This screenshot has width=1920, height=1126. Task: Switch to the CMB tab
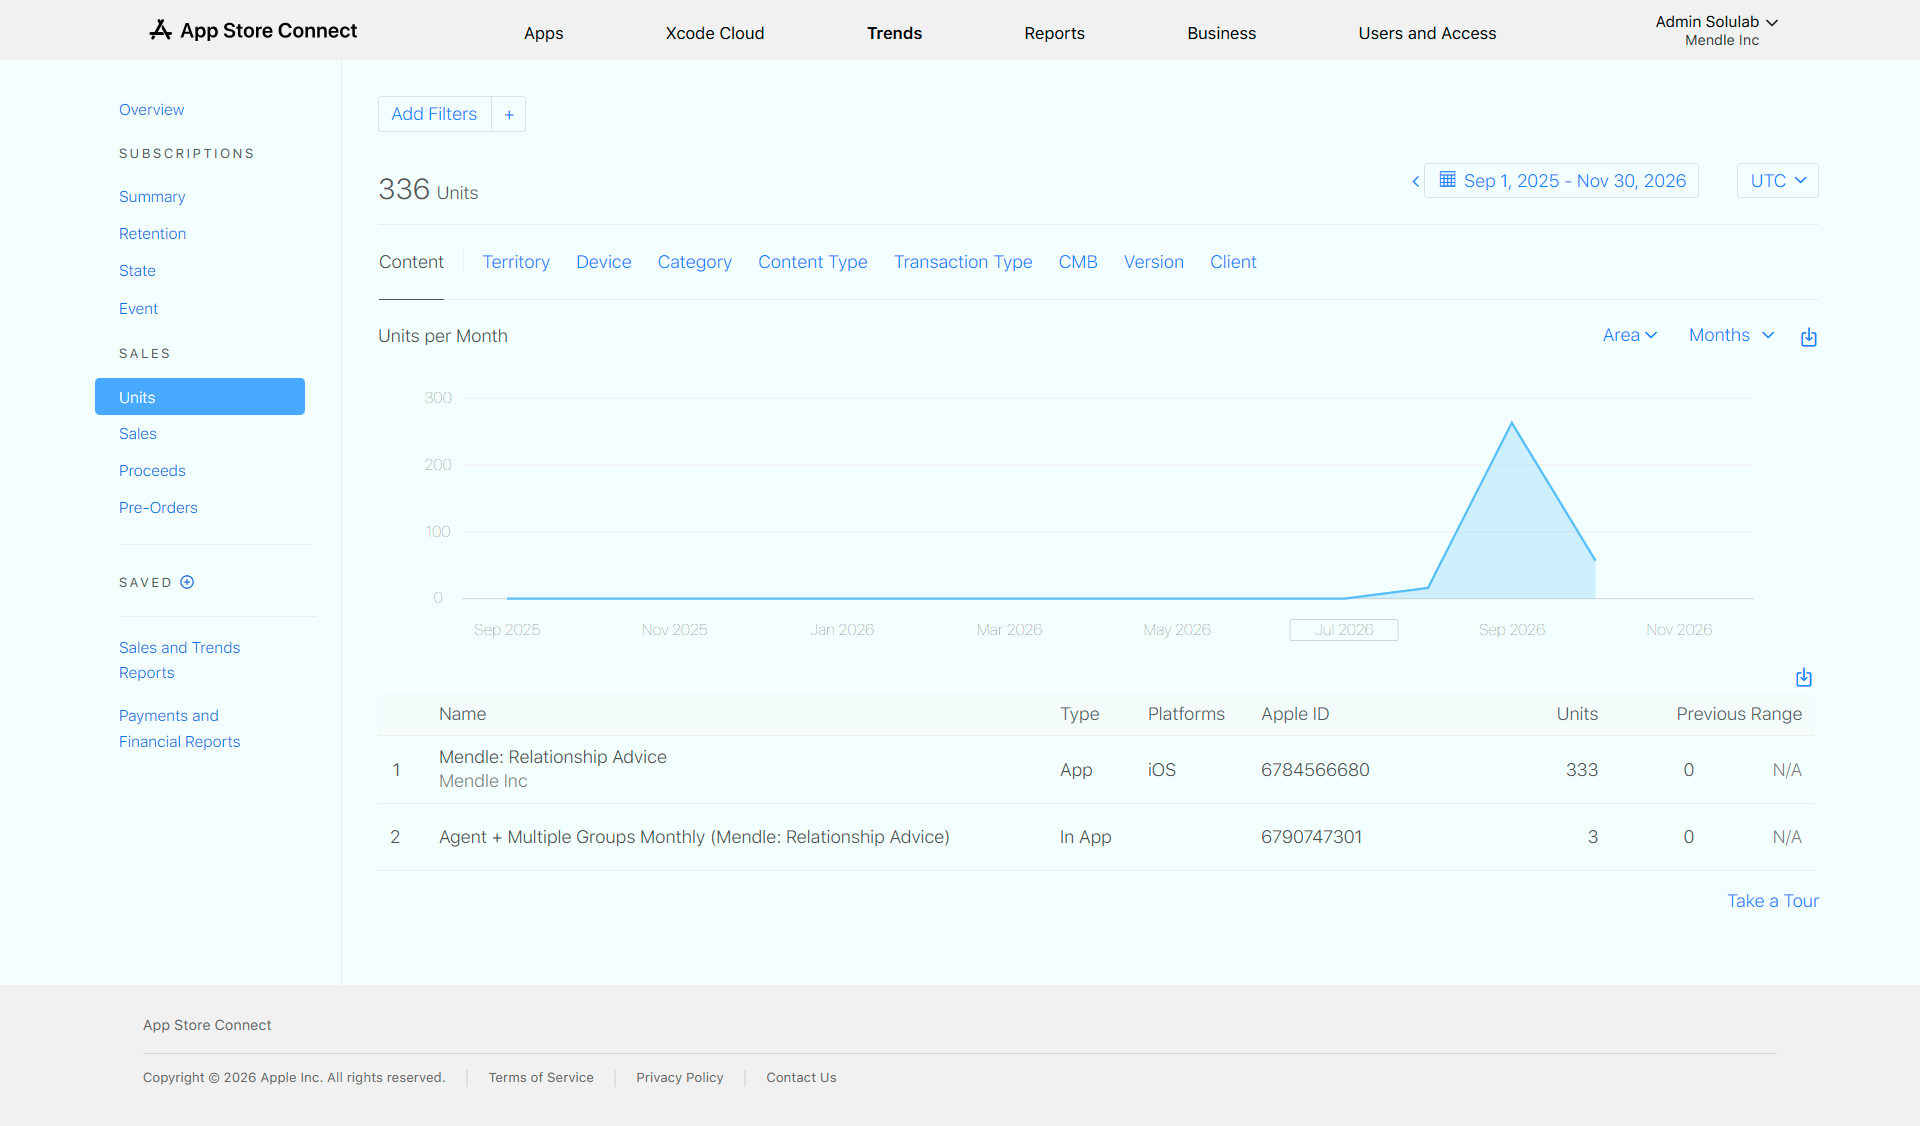click(1078, 262)
